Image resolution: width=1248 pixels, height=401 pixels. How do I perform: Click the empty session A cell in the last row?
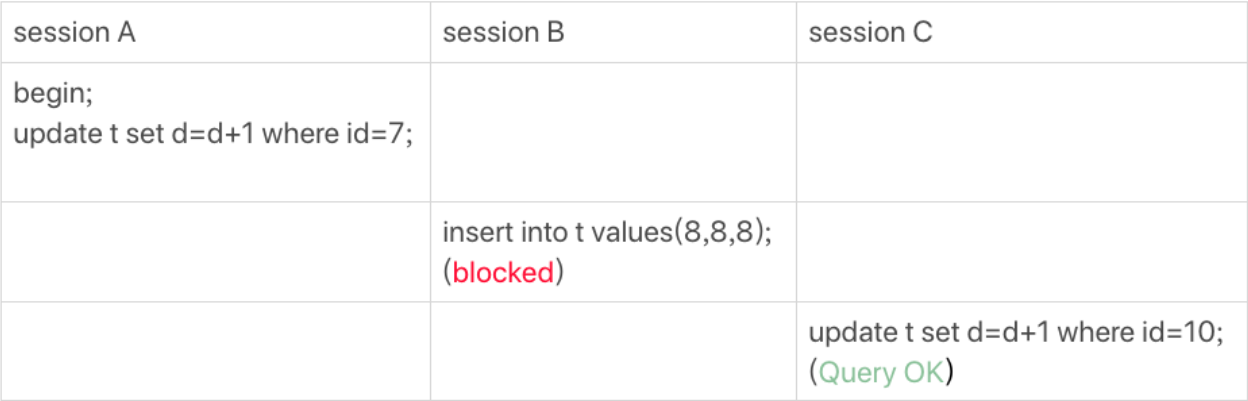215,351
